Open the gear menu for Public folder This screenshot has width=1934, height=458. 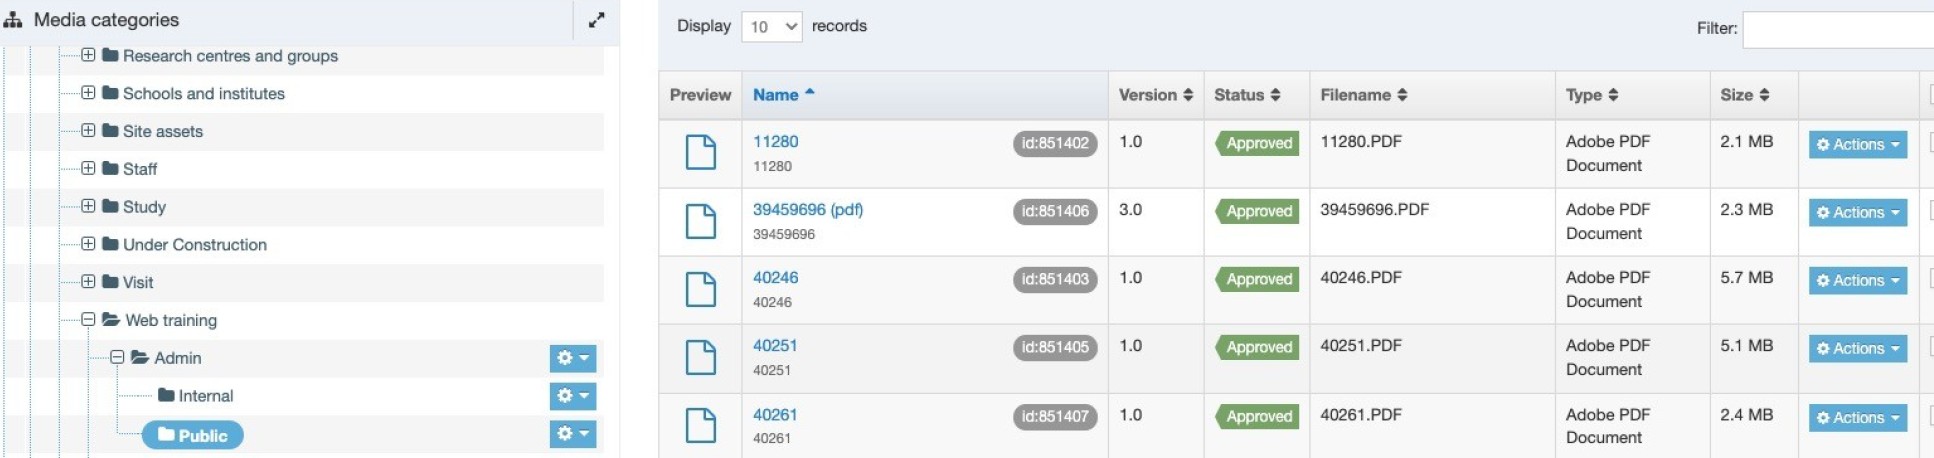click(x=572, y=434)
